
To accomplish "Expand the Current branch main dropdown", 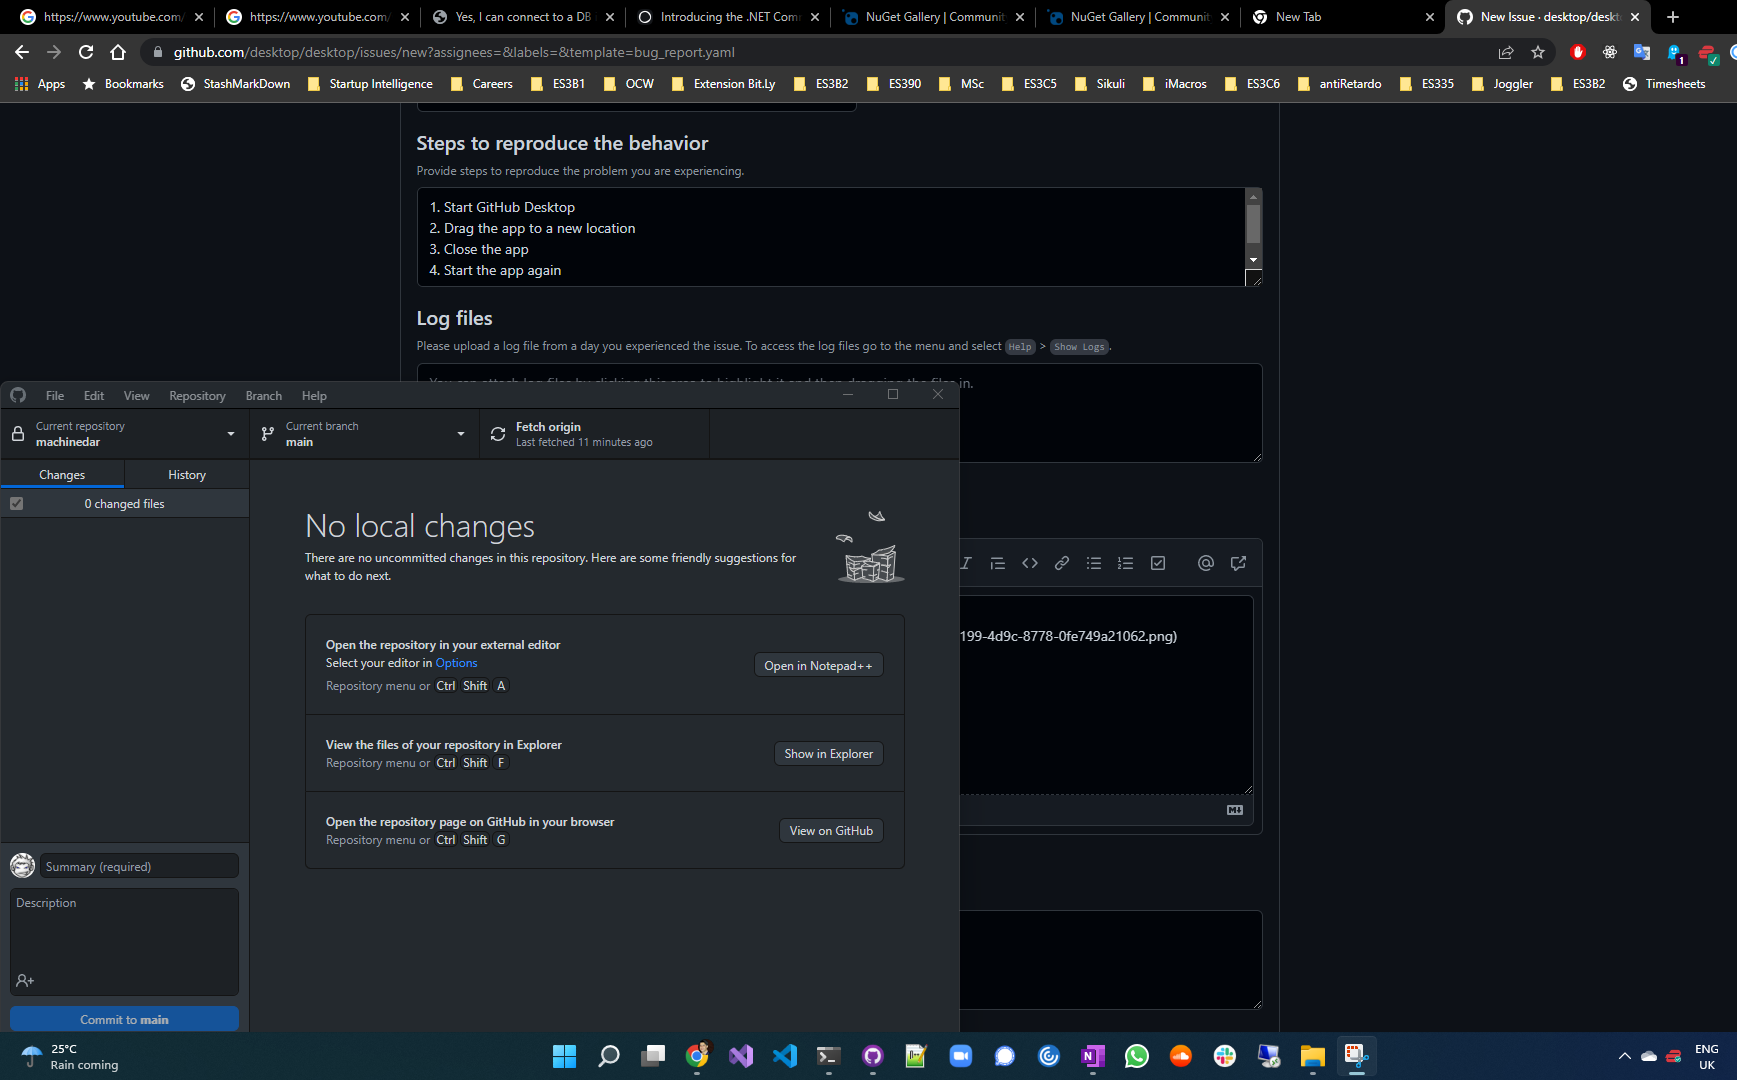I will (363, 433).
